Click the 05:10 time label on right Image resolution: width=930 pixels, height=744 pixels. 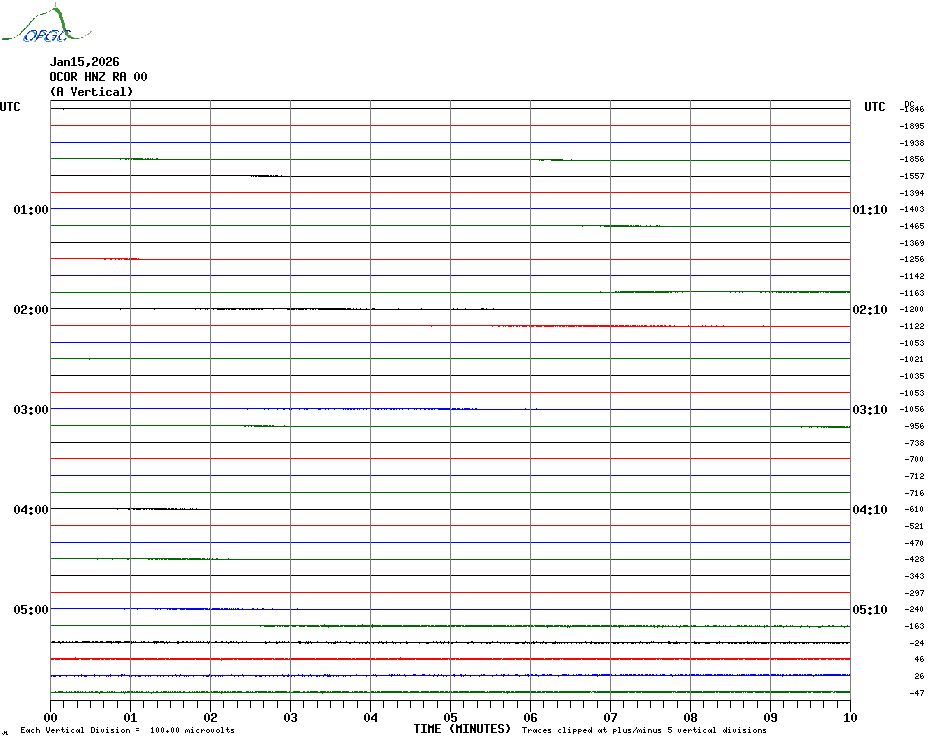[x=869, y=610]
